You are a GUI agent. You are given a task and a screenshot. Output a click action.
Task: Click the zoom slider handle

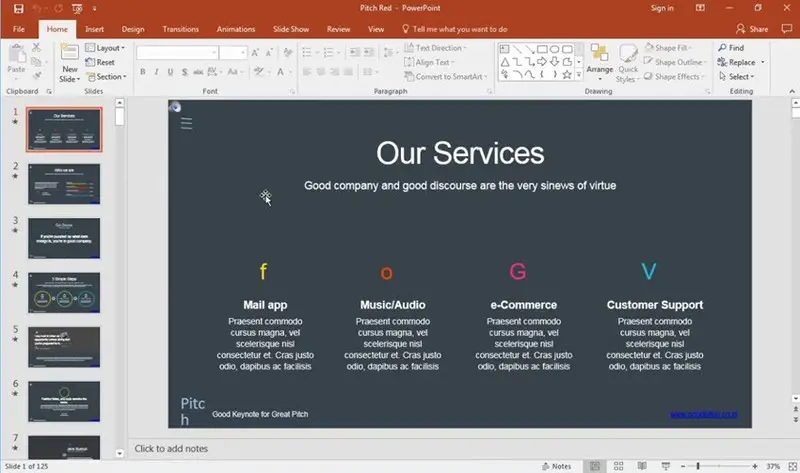point(698,466)
